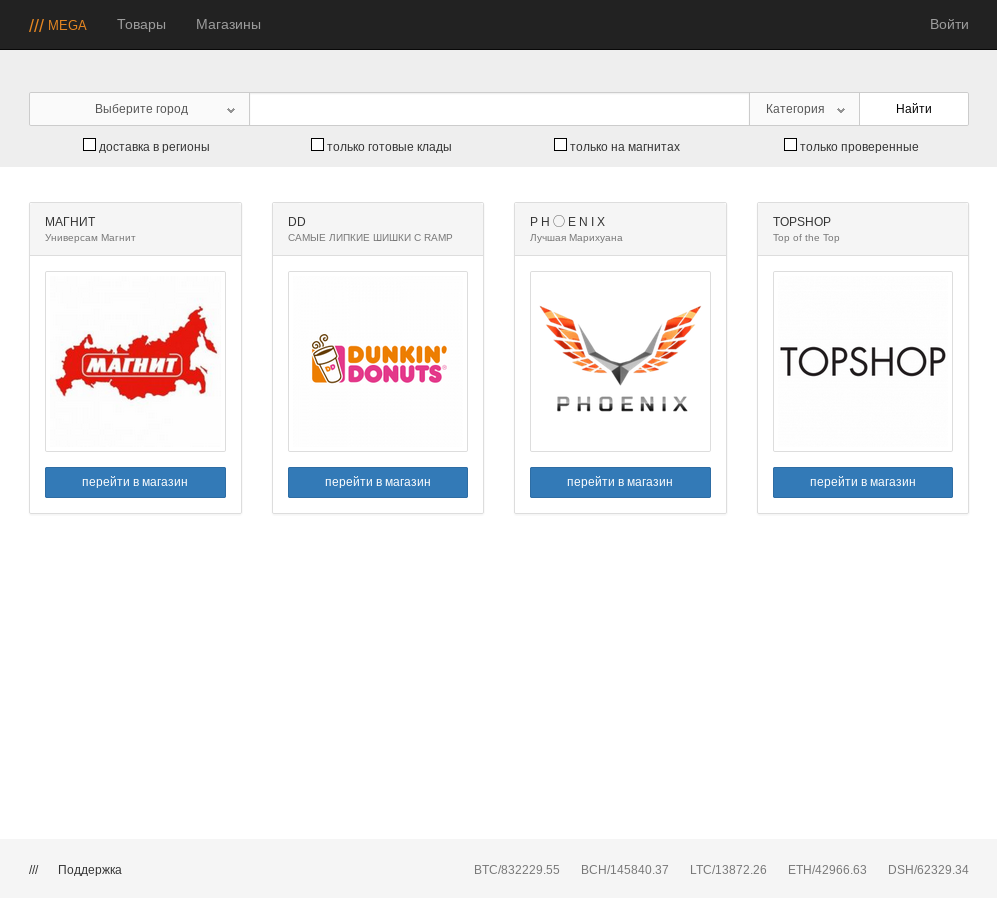Image resolution: width=997 pixels, height=898 pixels.
Task: Open the "Выберите город" dropdown
Action: [x=140, y=109]
